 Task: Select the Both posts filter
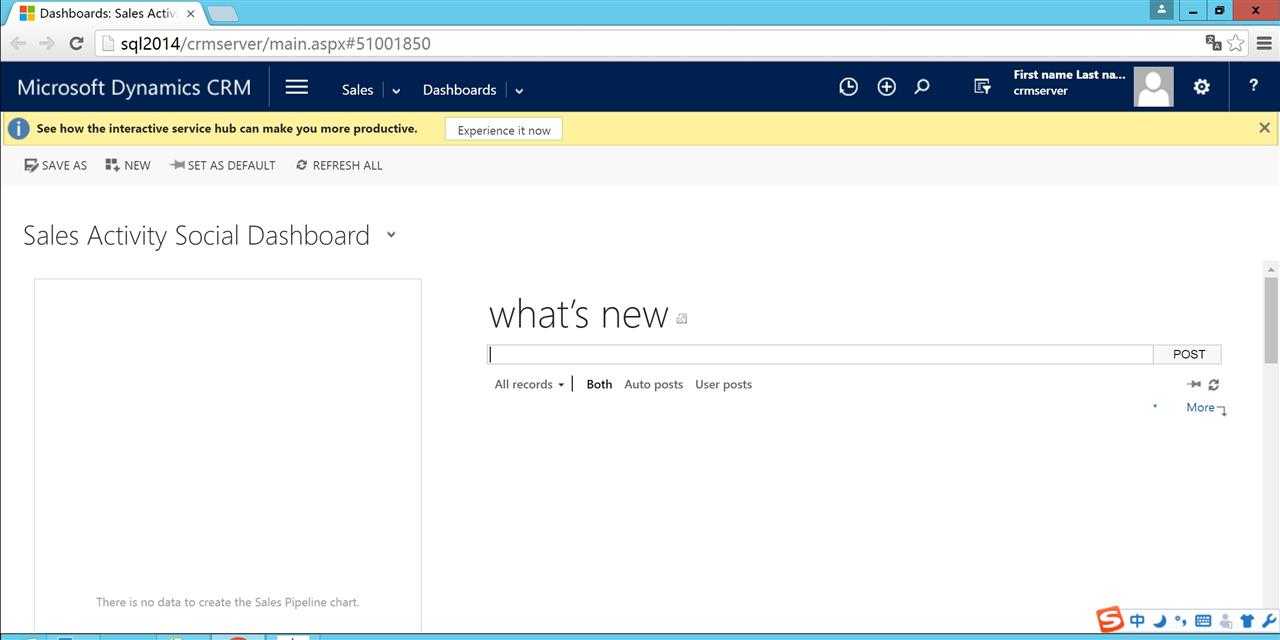(599, 384)
